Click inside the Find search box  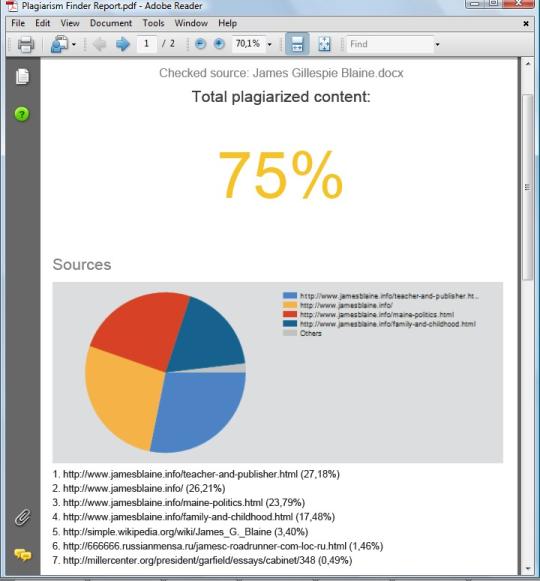pyautogui.click(x=389, y=44)
